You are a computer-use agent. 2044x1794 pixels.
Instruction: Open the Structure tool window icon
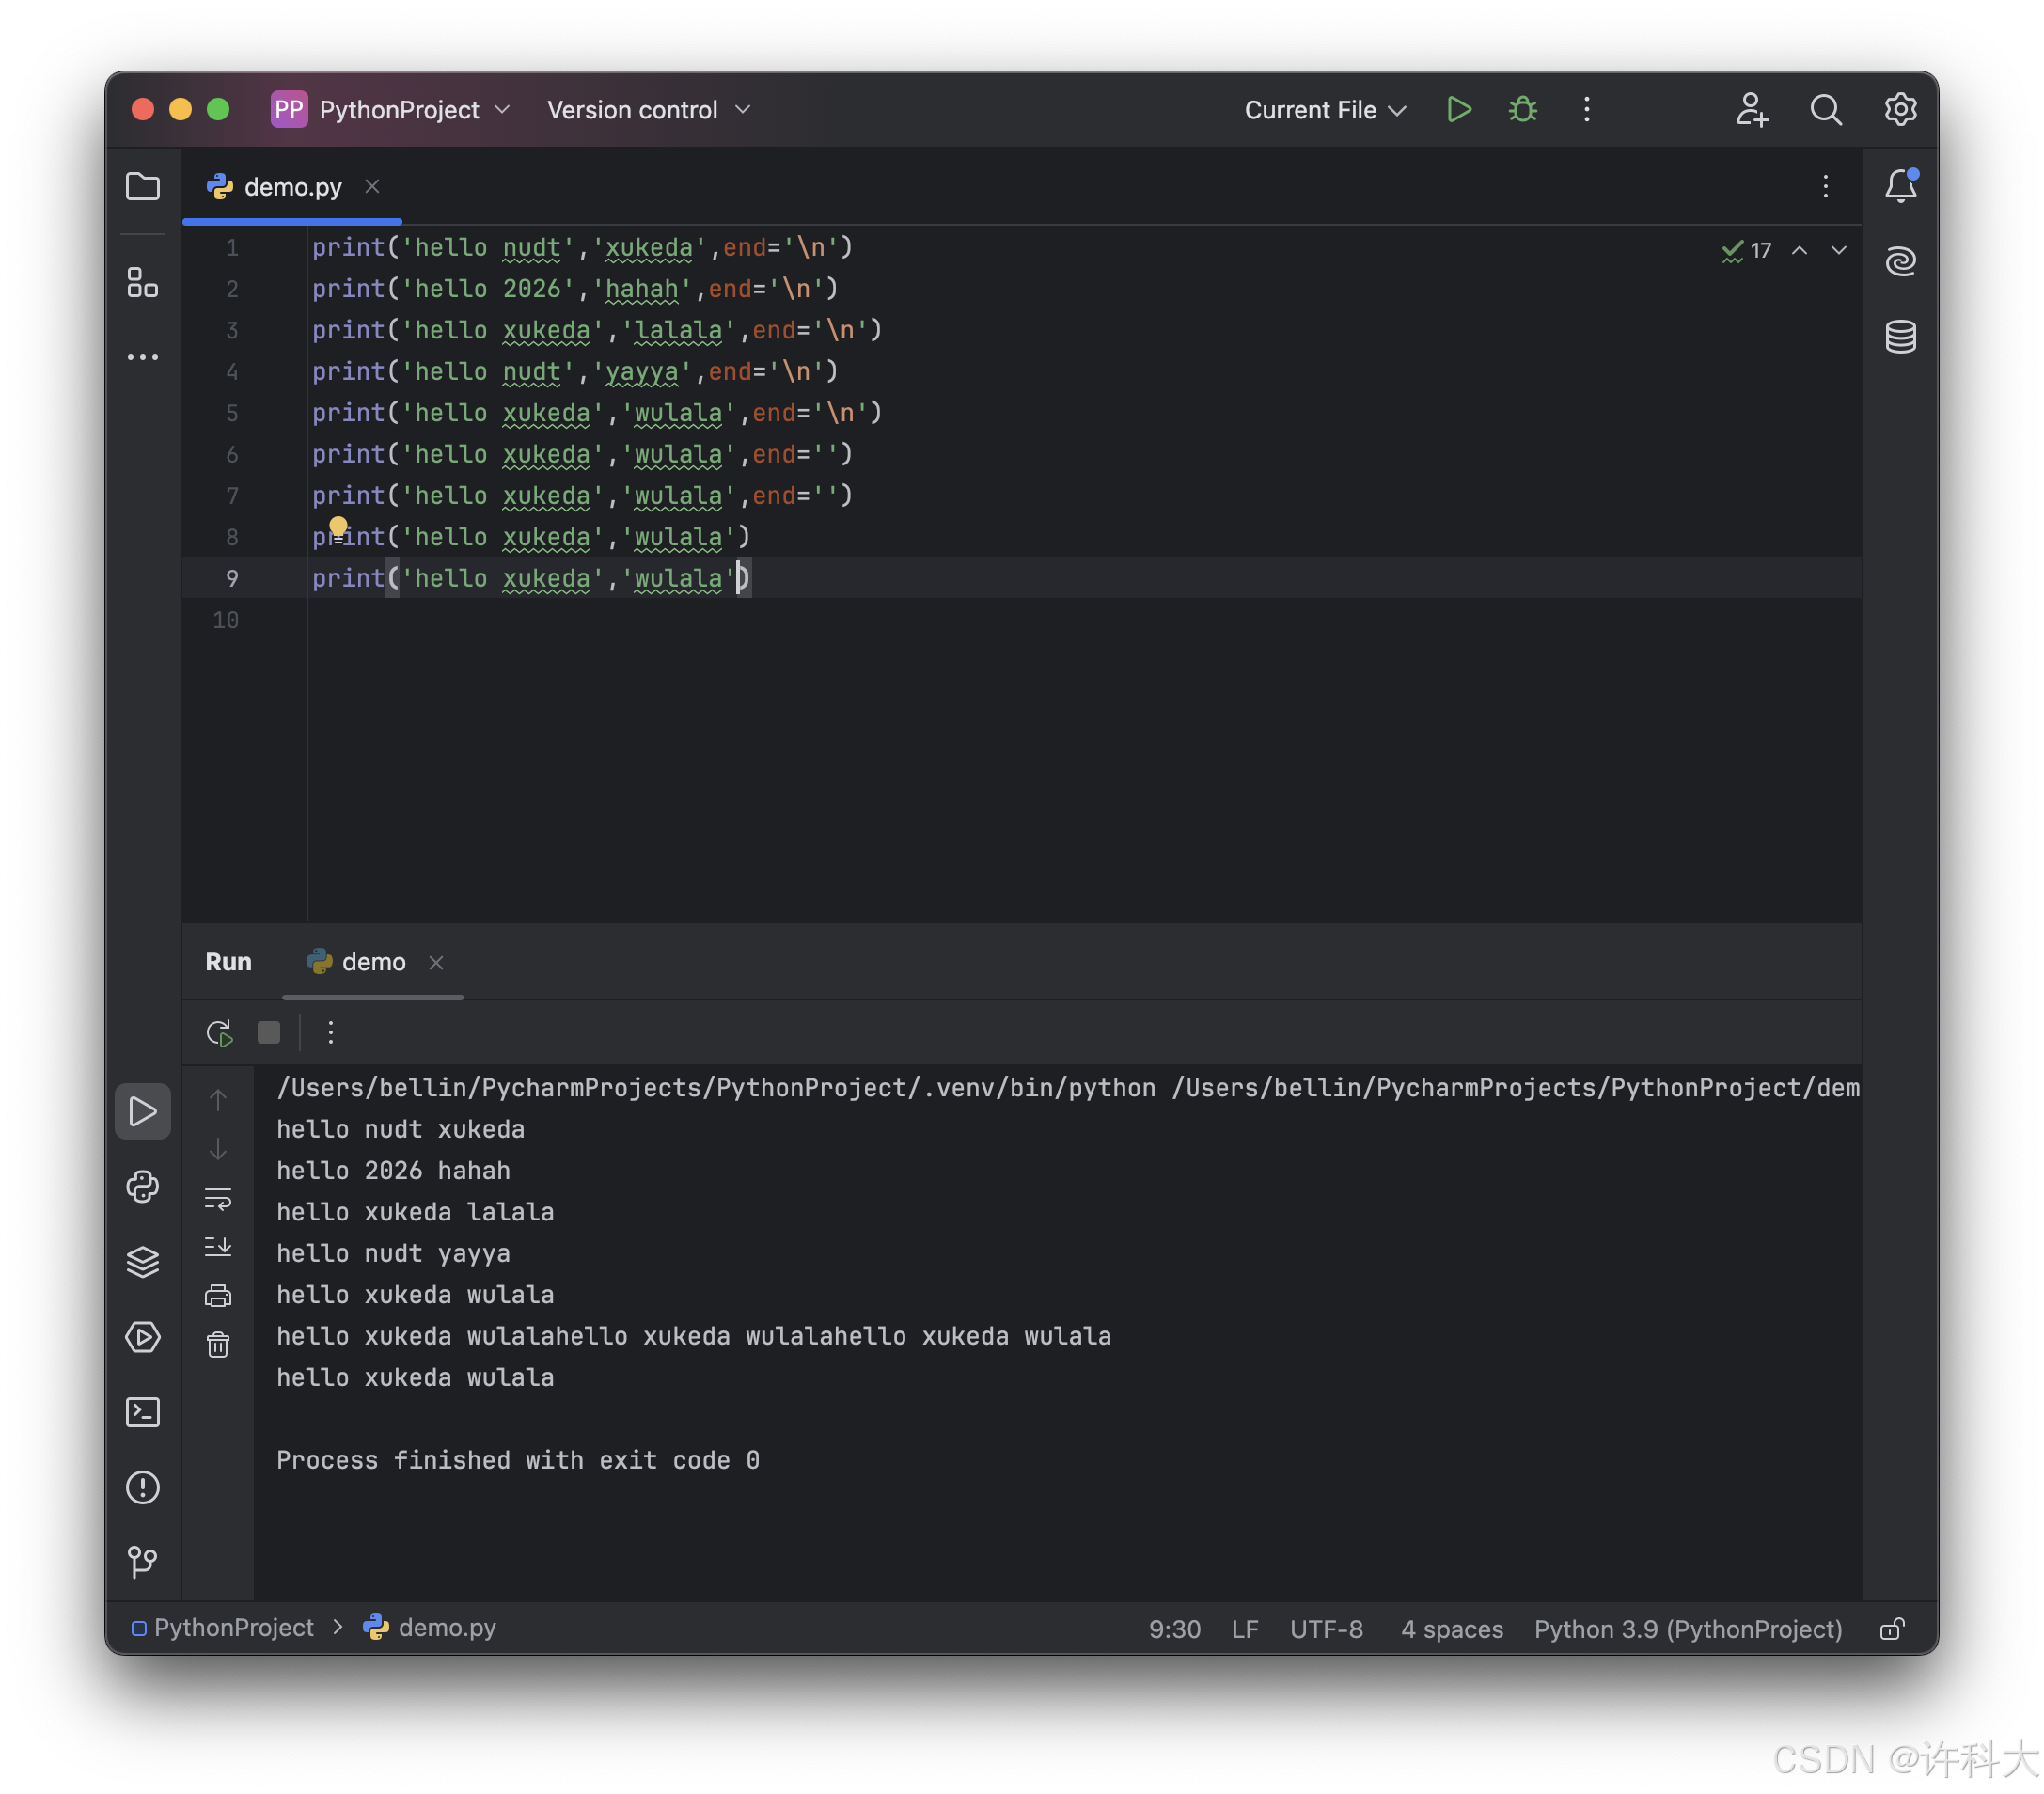coord(143,282)
